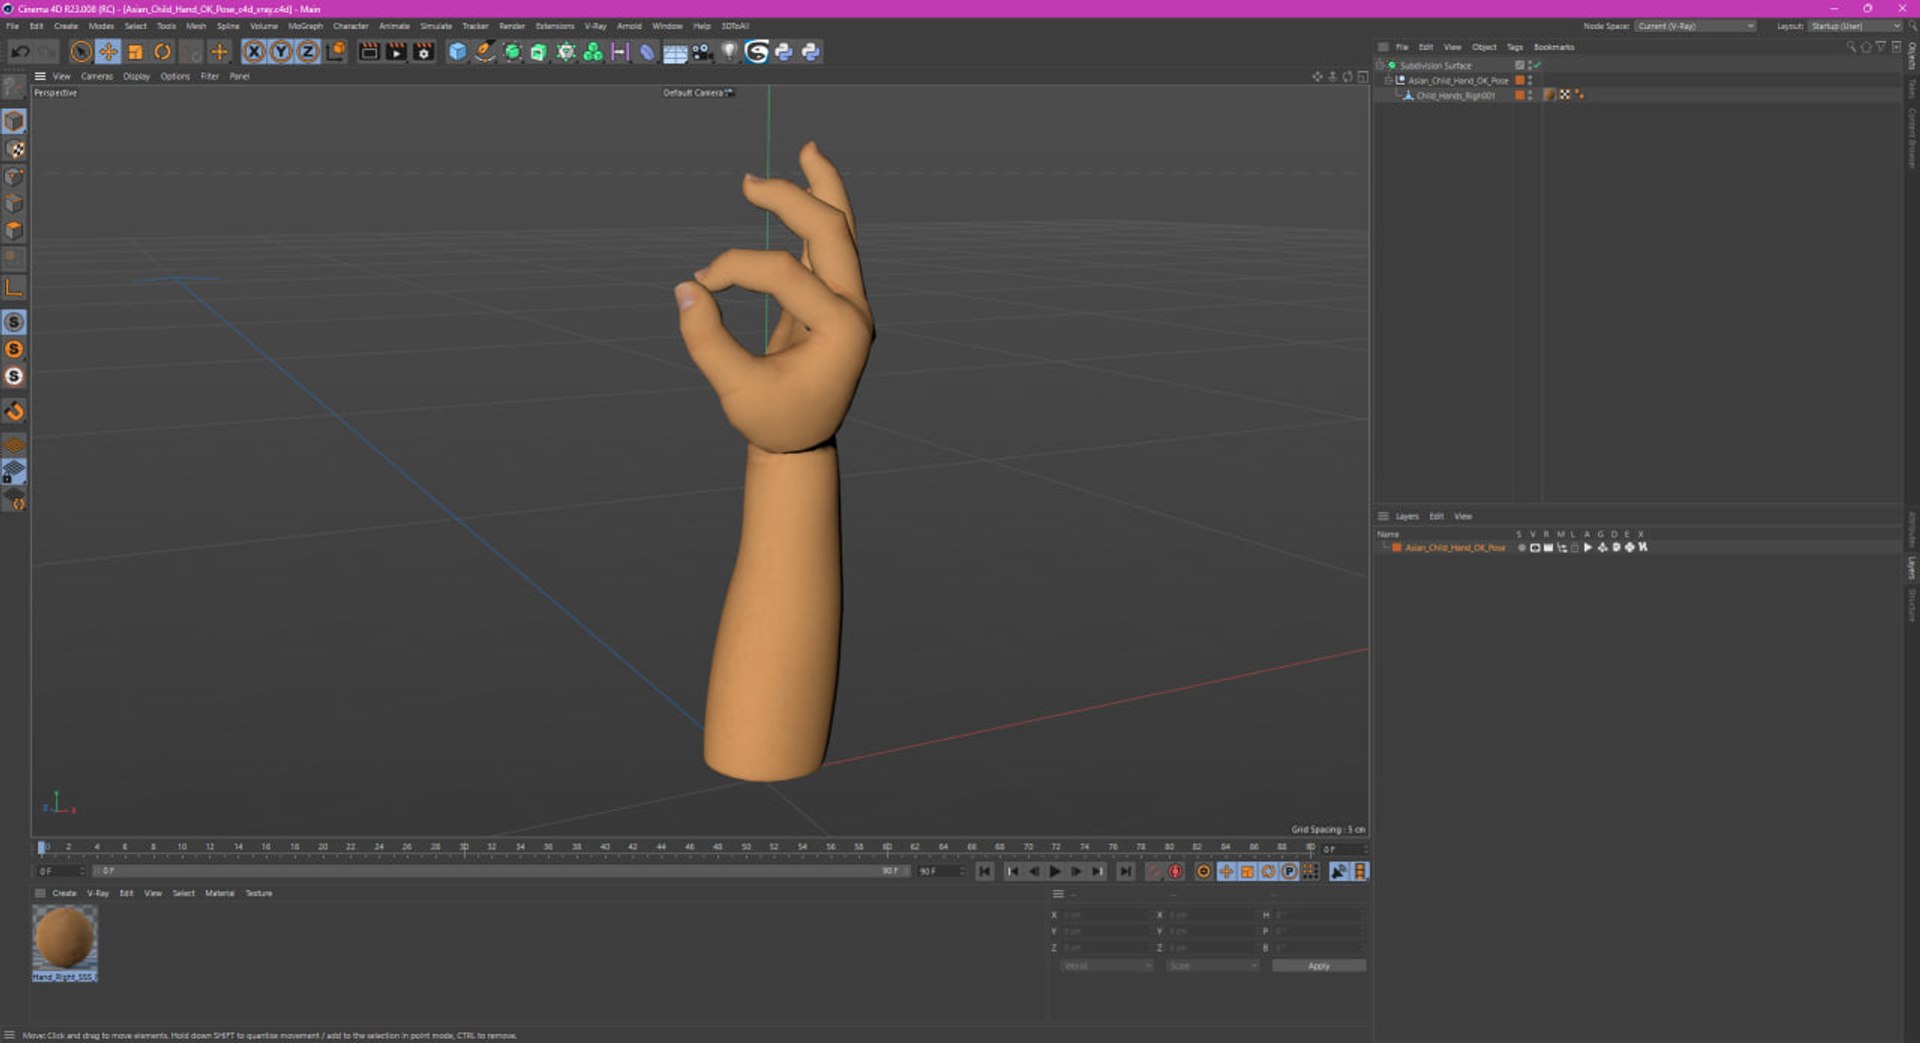Activate the Move tool in top toolbar
Image resolution: width=1920 pixels, height=1043 pixels.
coord(108,52)
